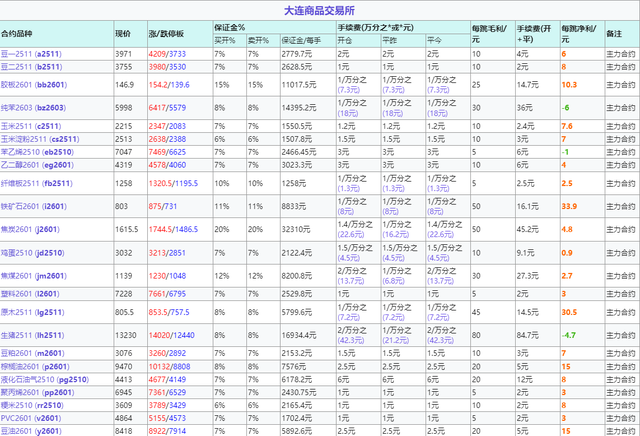Click the fee total 84.7元
The height and width of the screenshot is (436, 640).
[x=528, y=335]
